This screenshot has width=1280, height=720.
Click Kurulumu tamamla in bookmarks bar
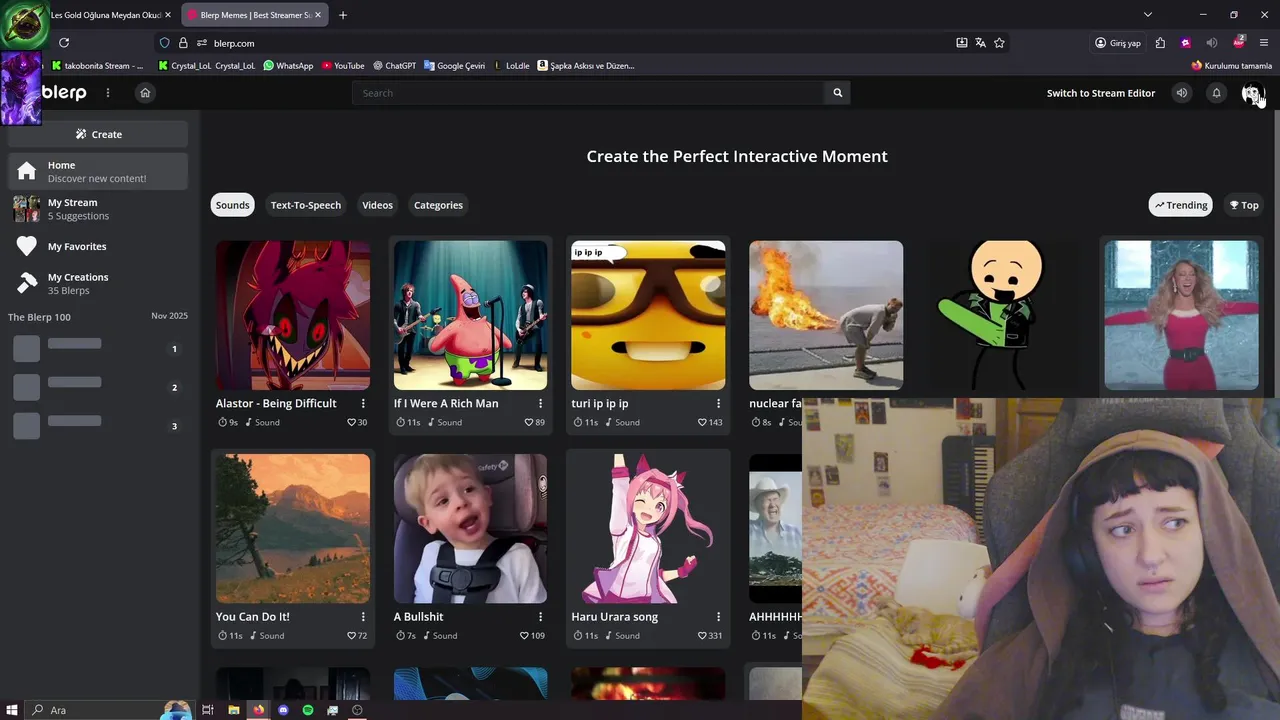pos(1231,66)
